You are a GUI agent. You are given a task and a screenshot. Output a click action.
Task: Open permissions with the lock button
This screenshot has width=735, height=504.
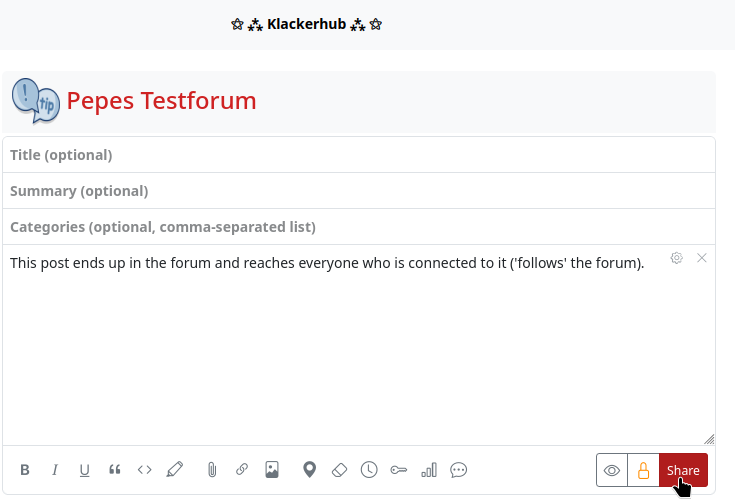pyautogui.click(x=643, y=470)
